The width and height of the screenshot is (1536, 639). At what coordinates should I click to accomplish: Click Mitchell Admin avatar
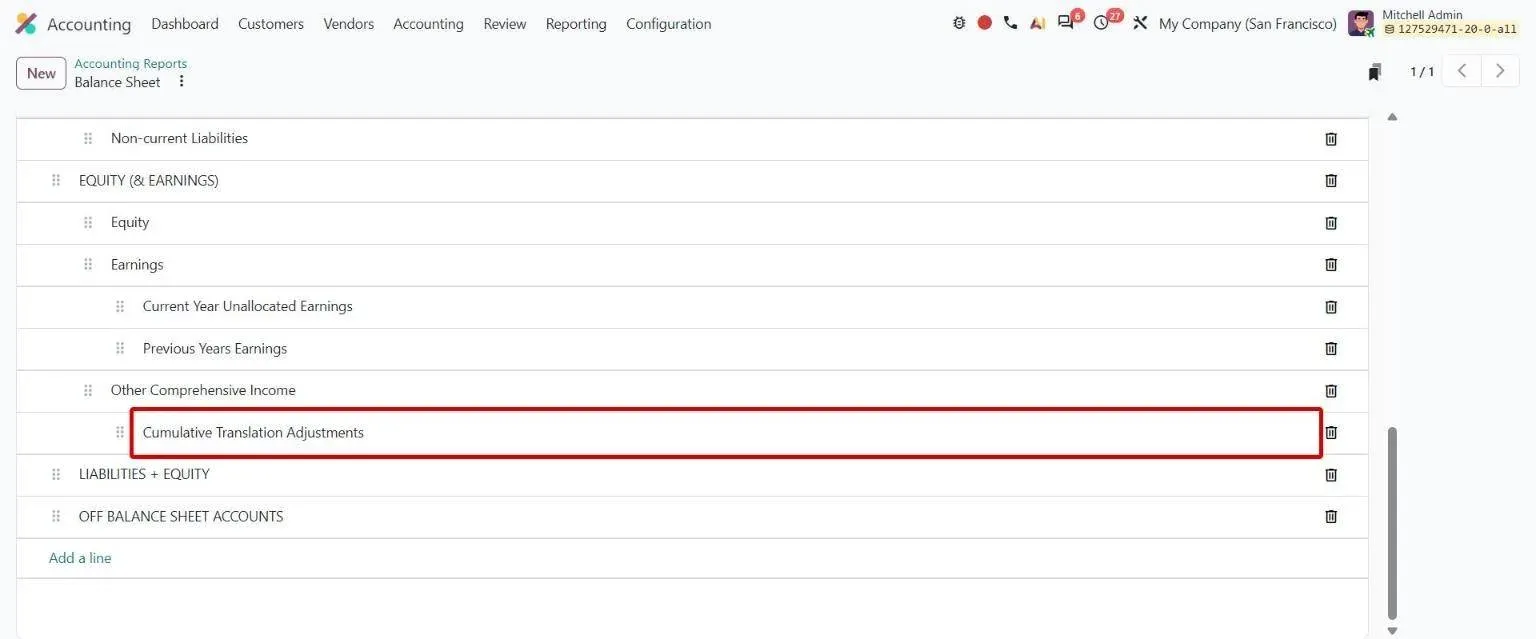click(1361, 23)
